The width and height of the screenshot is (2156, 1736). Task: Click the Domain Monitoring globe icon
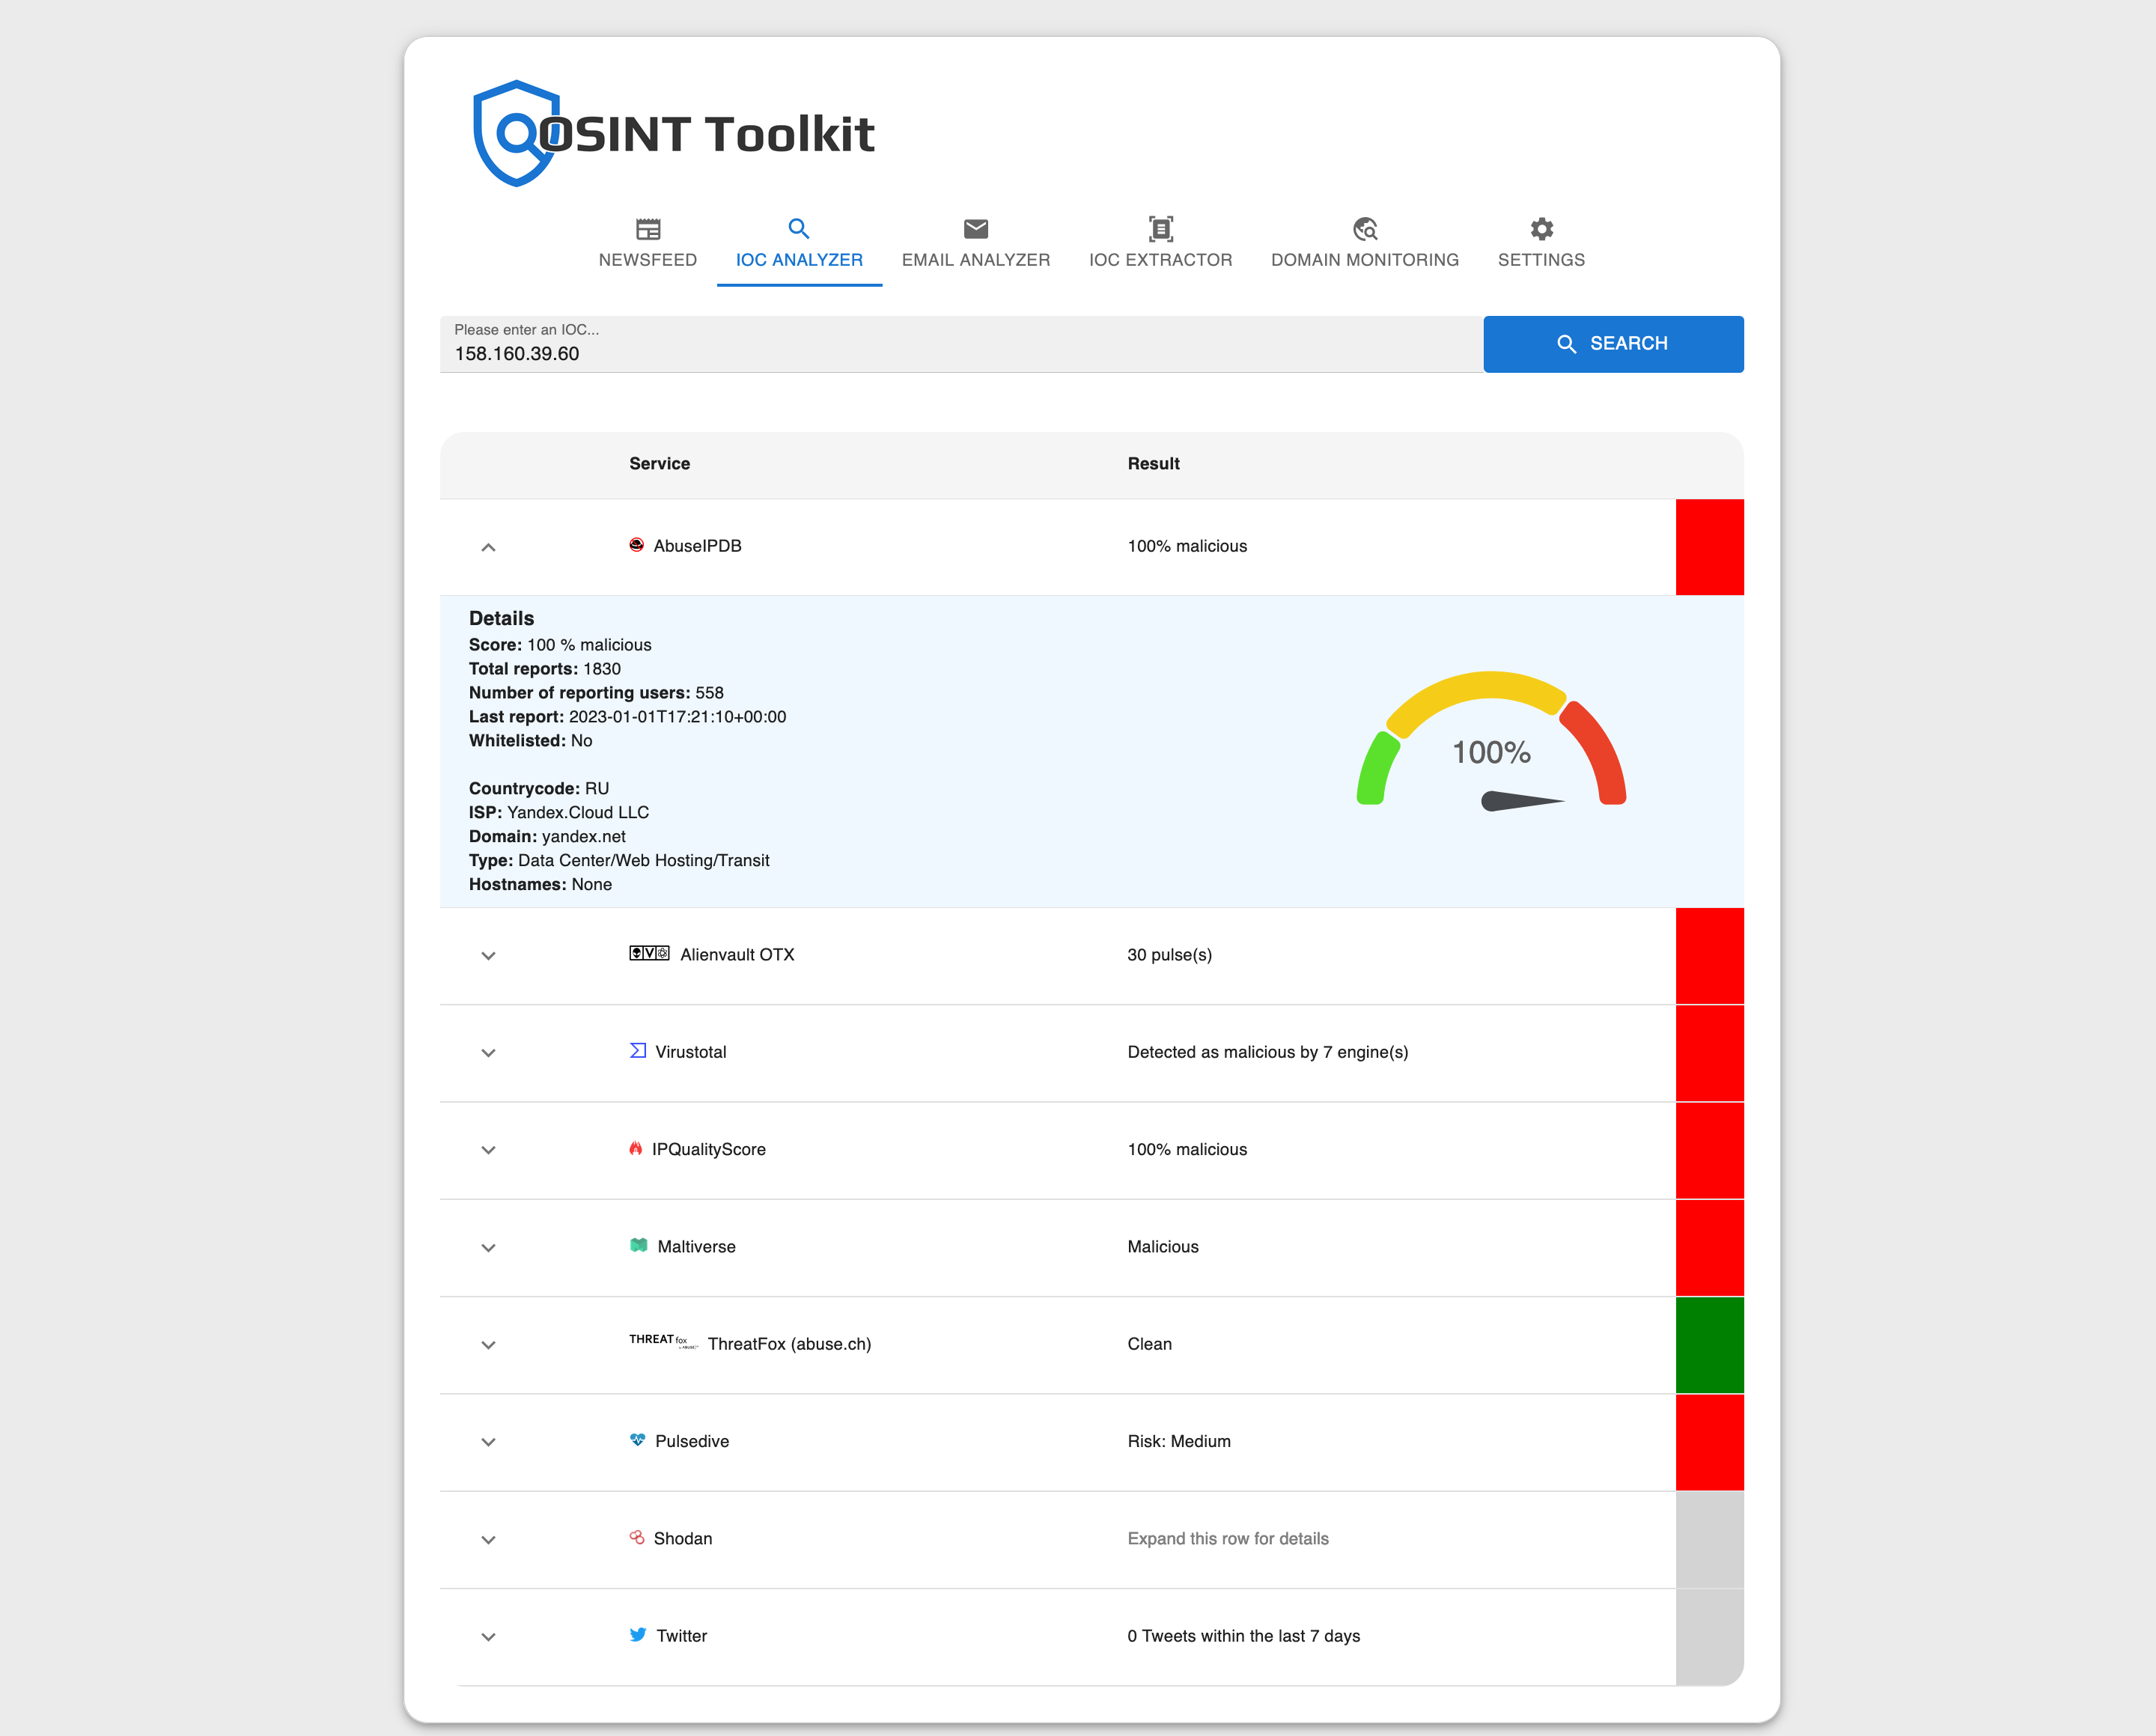tap(1365, 229)
